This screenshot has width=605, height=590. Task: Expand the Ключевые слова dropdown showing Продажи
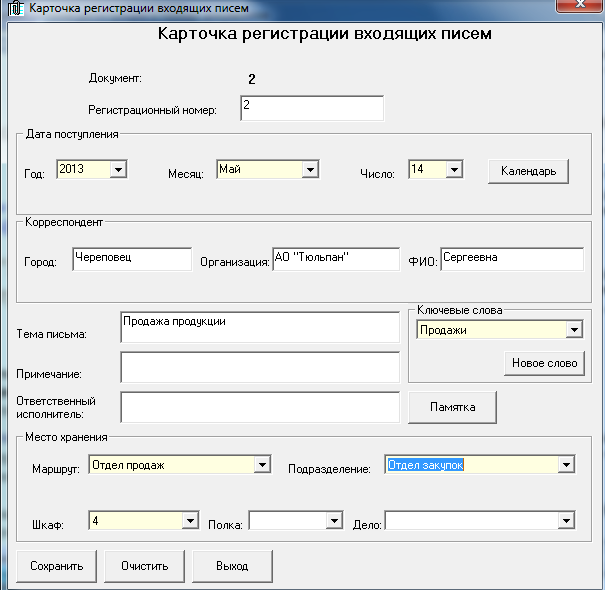574,330
